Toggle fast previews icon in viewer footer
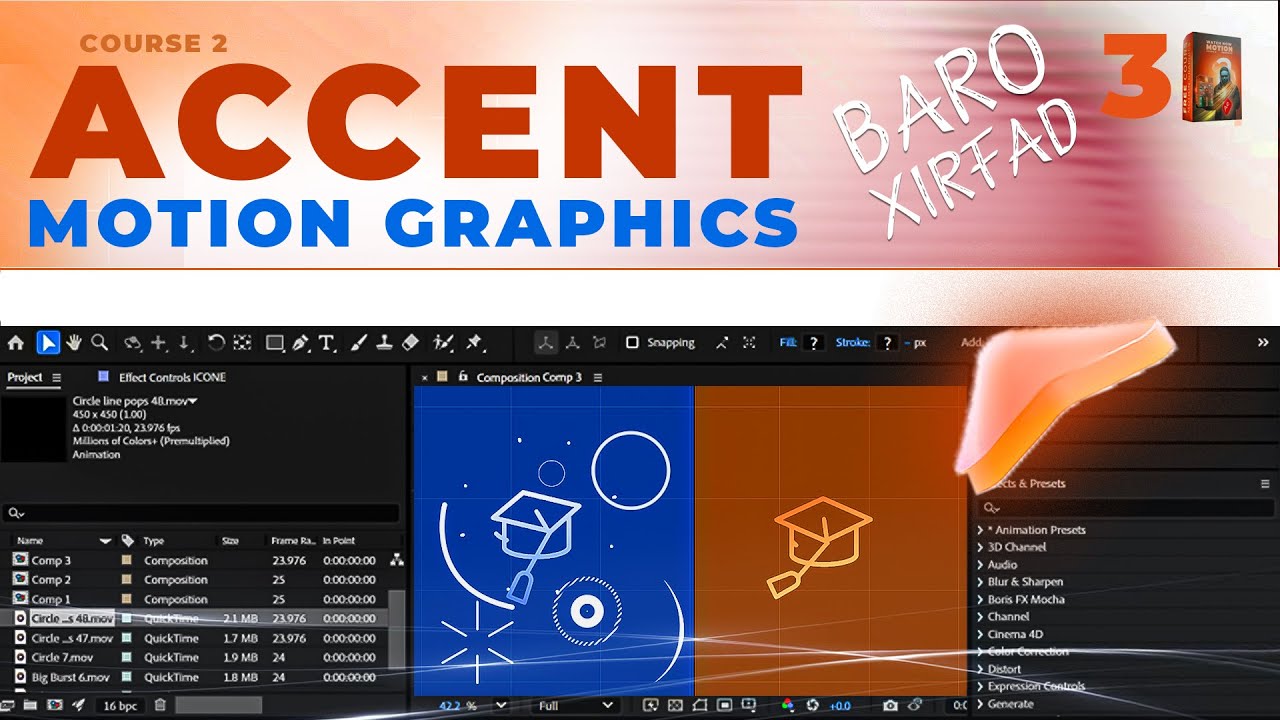The width and height of the screenshot is (1280, 720). coord(651,705)
